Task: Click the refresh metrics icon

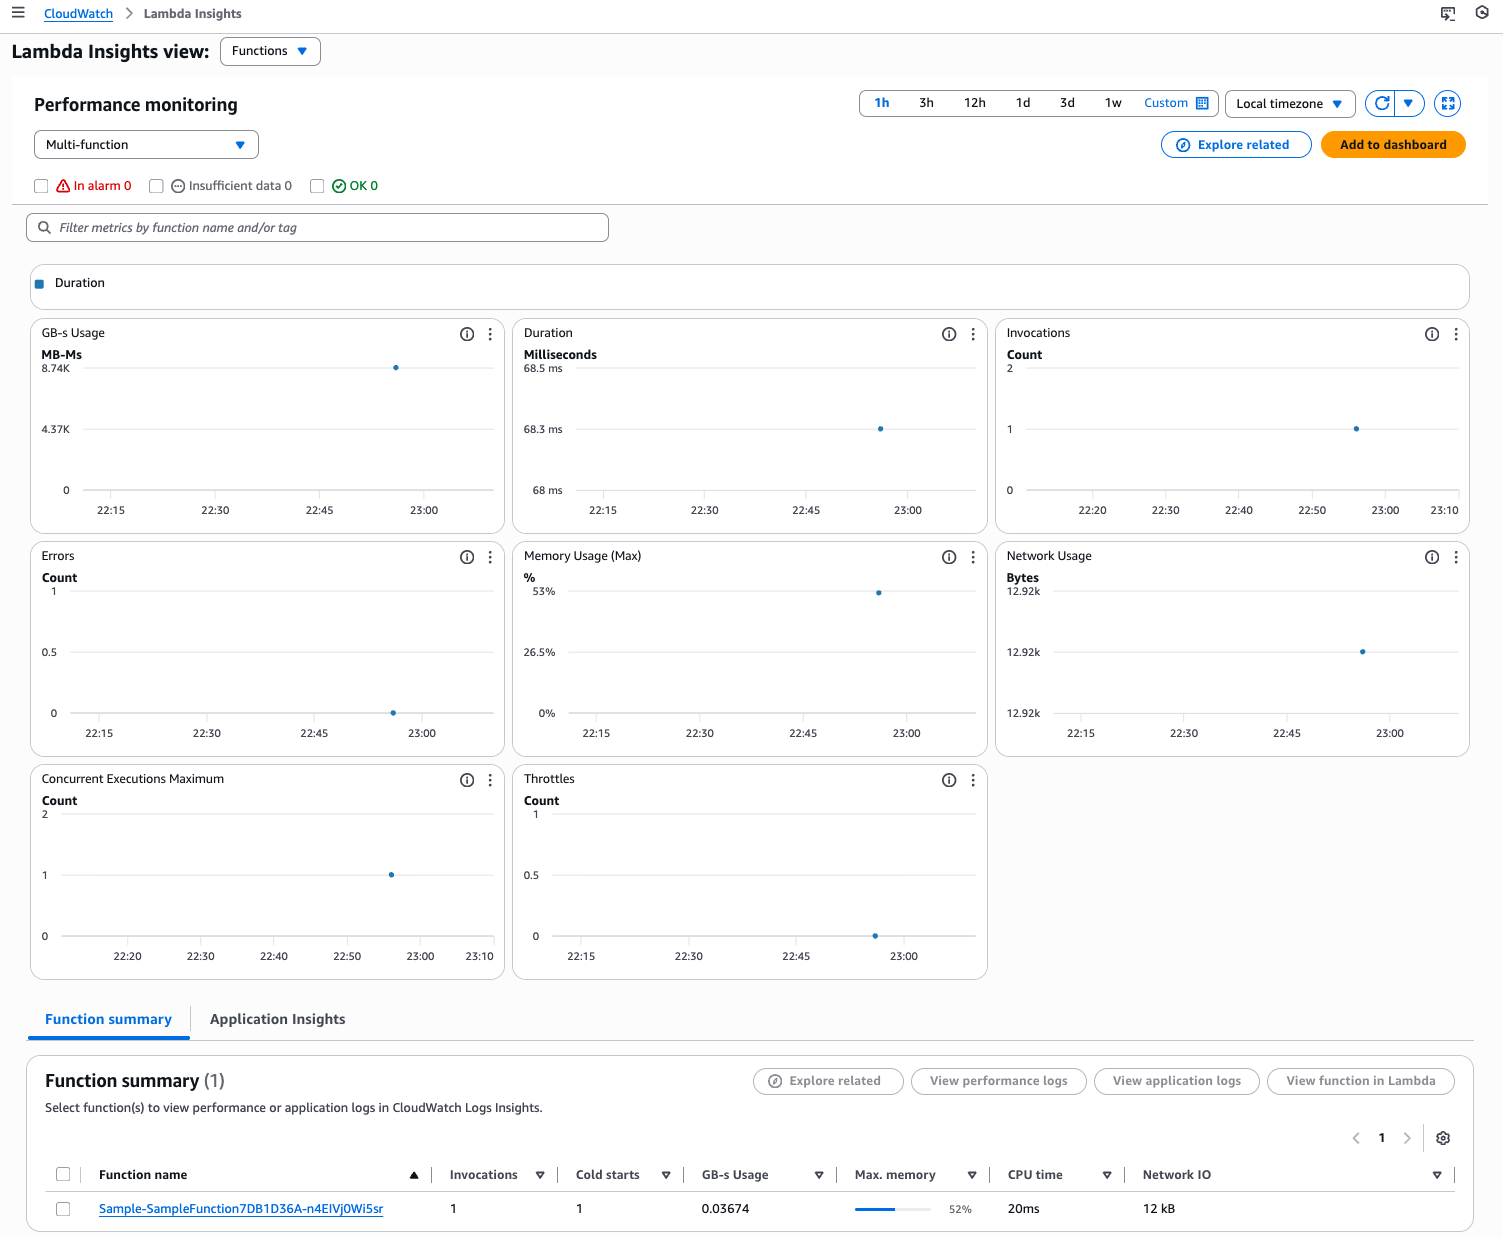Action: point(1381,103)
